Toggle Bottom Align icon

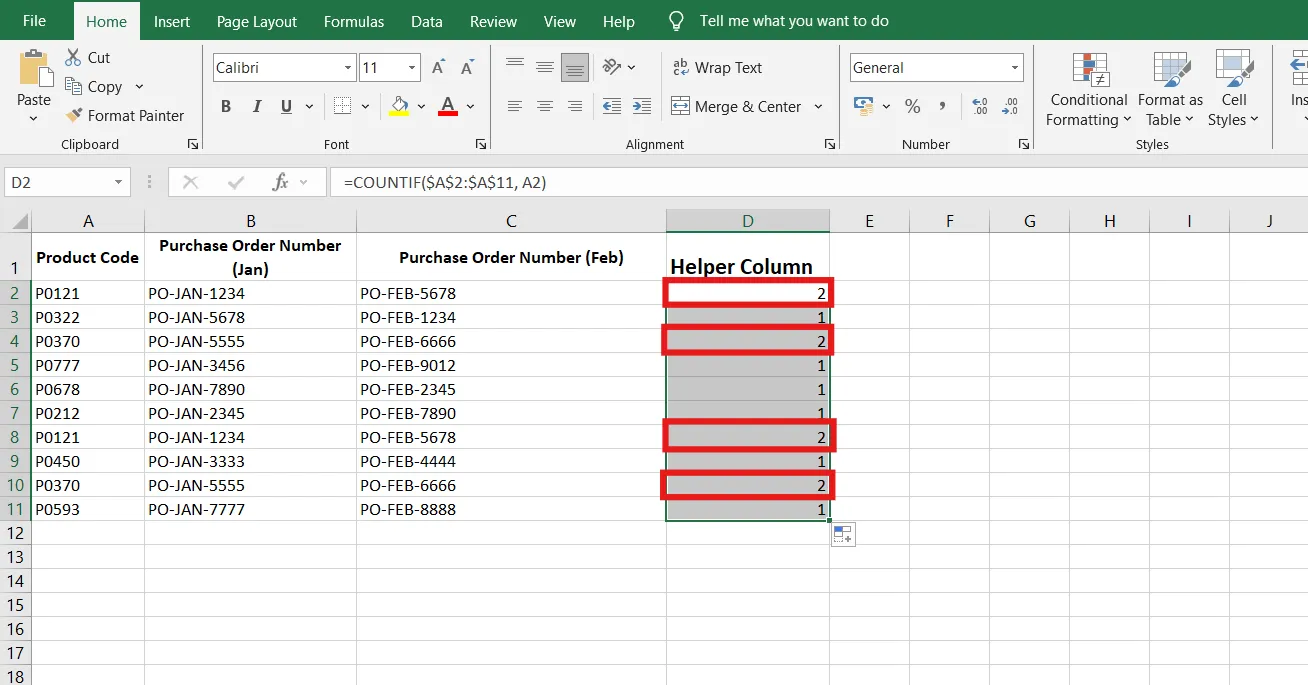point(575,67)
